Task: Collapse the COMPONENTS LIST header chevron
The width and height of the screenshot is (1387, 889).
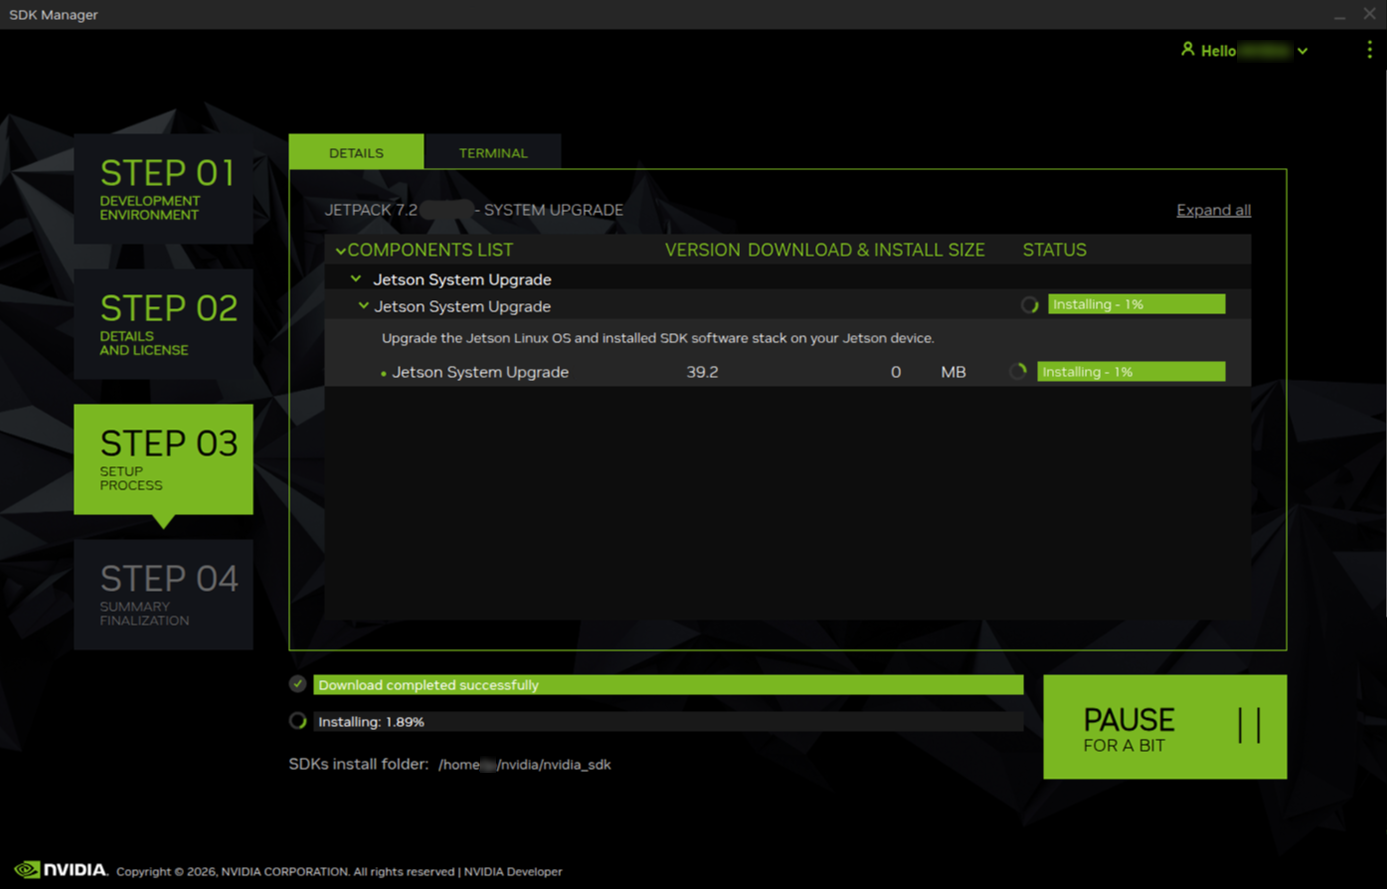Action: coord(341,251)
